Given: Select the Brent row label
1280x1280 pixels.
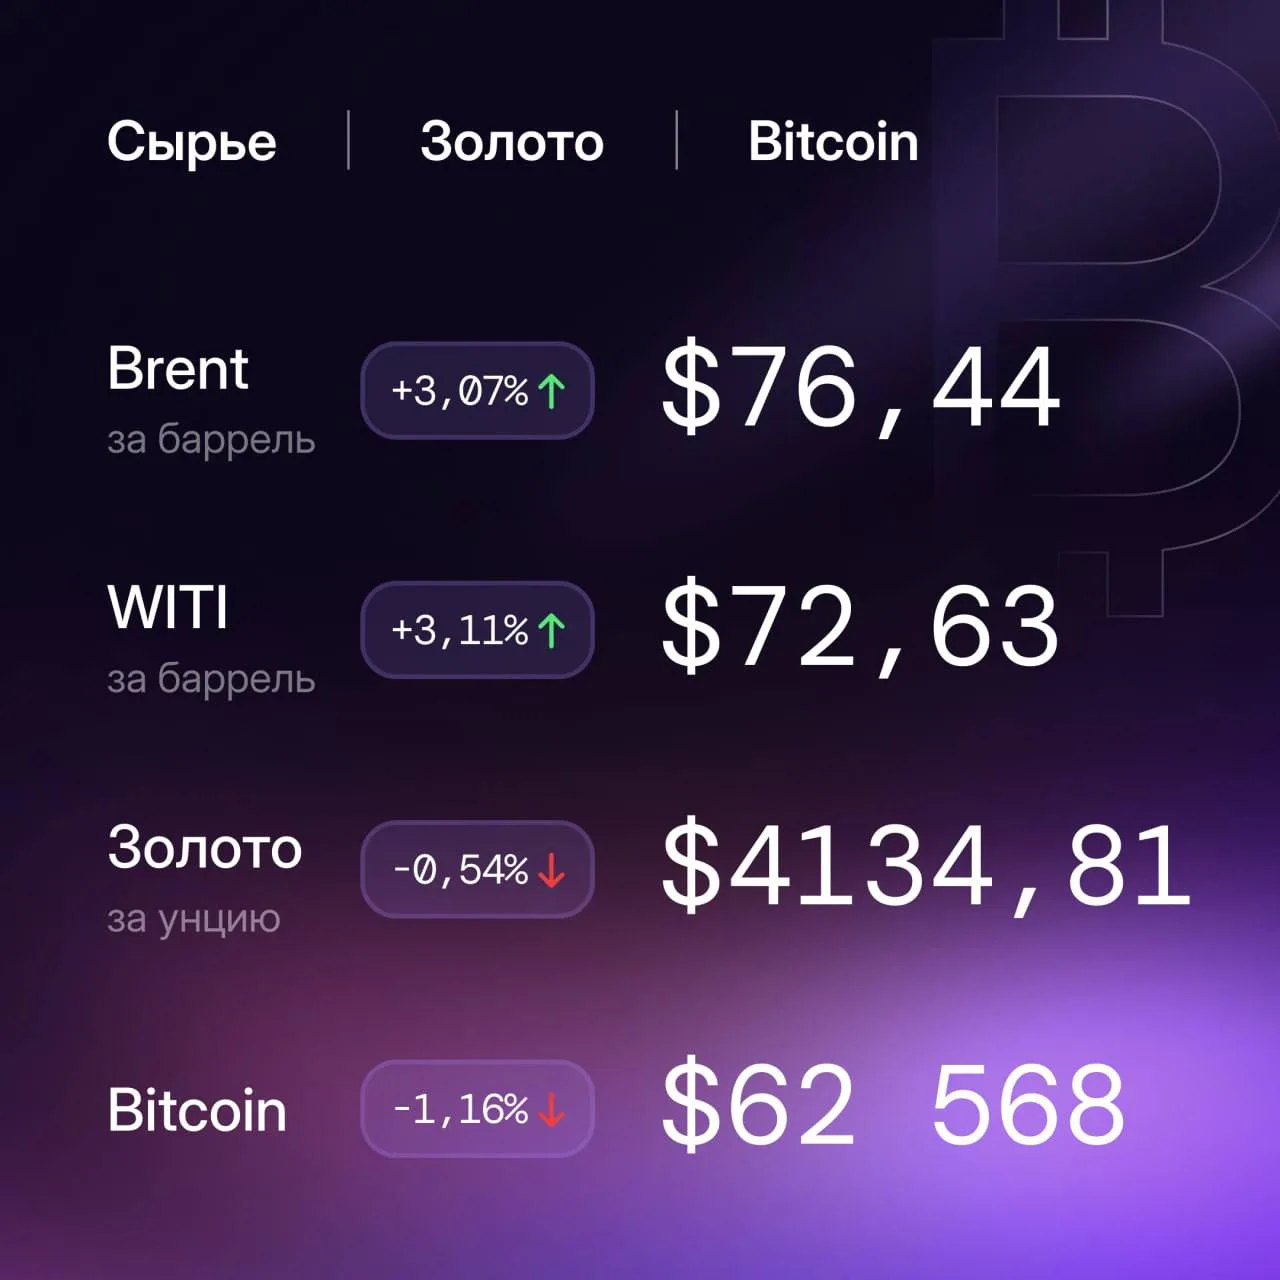Looking at the screenshot, I should 178,369.
